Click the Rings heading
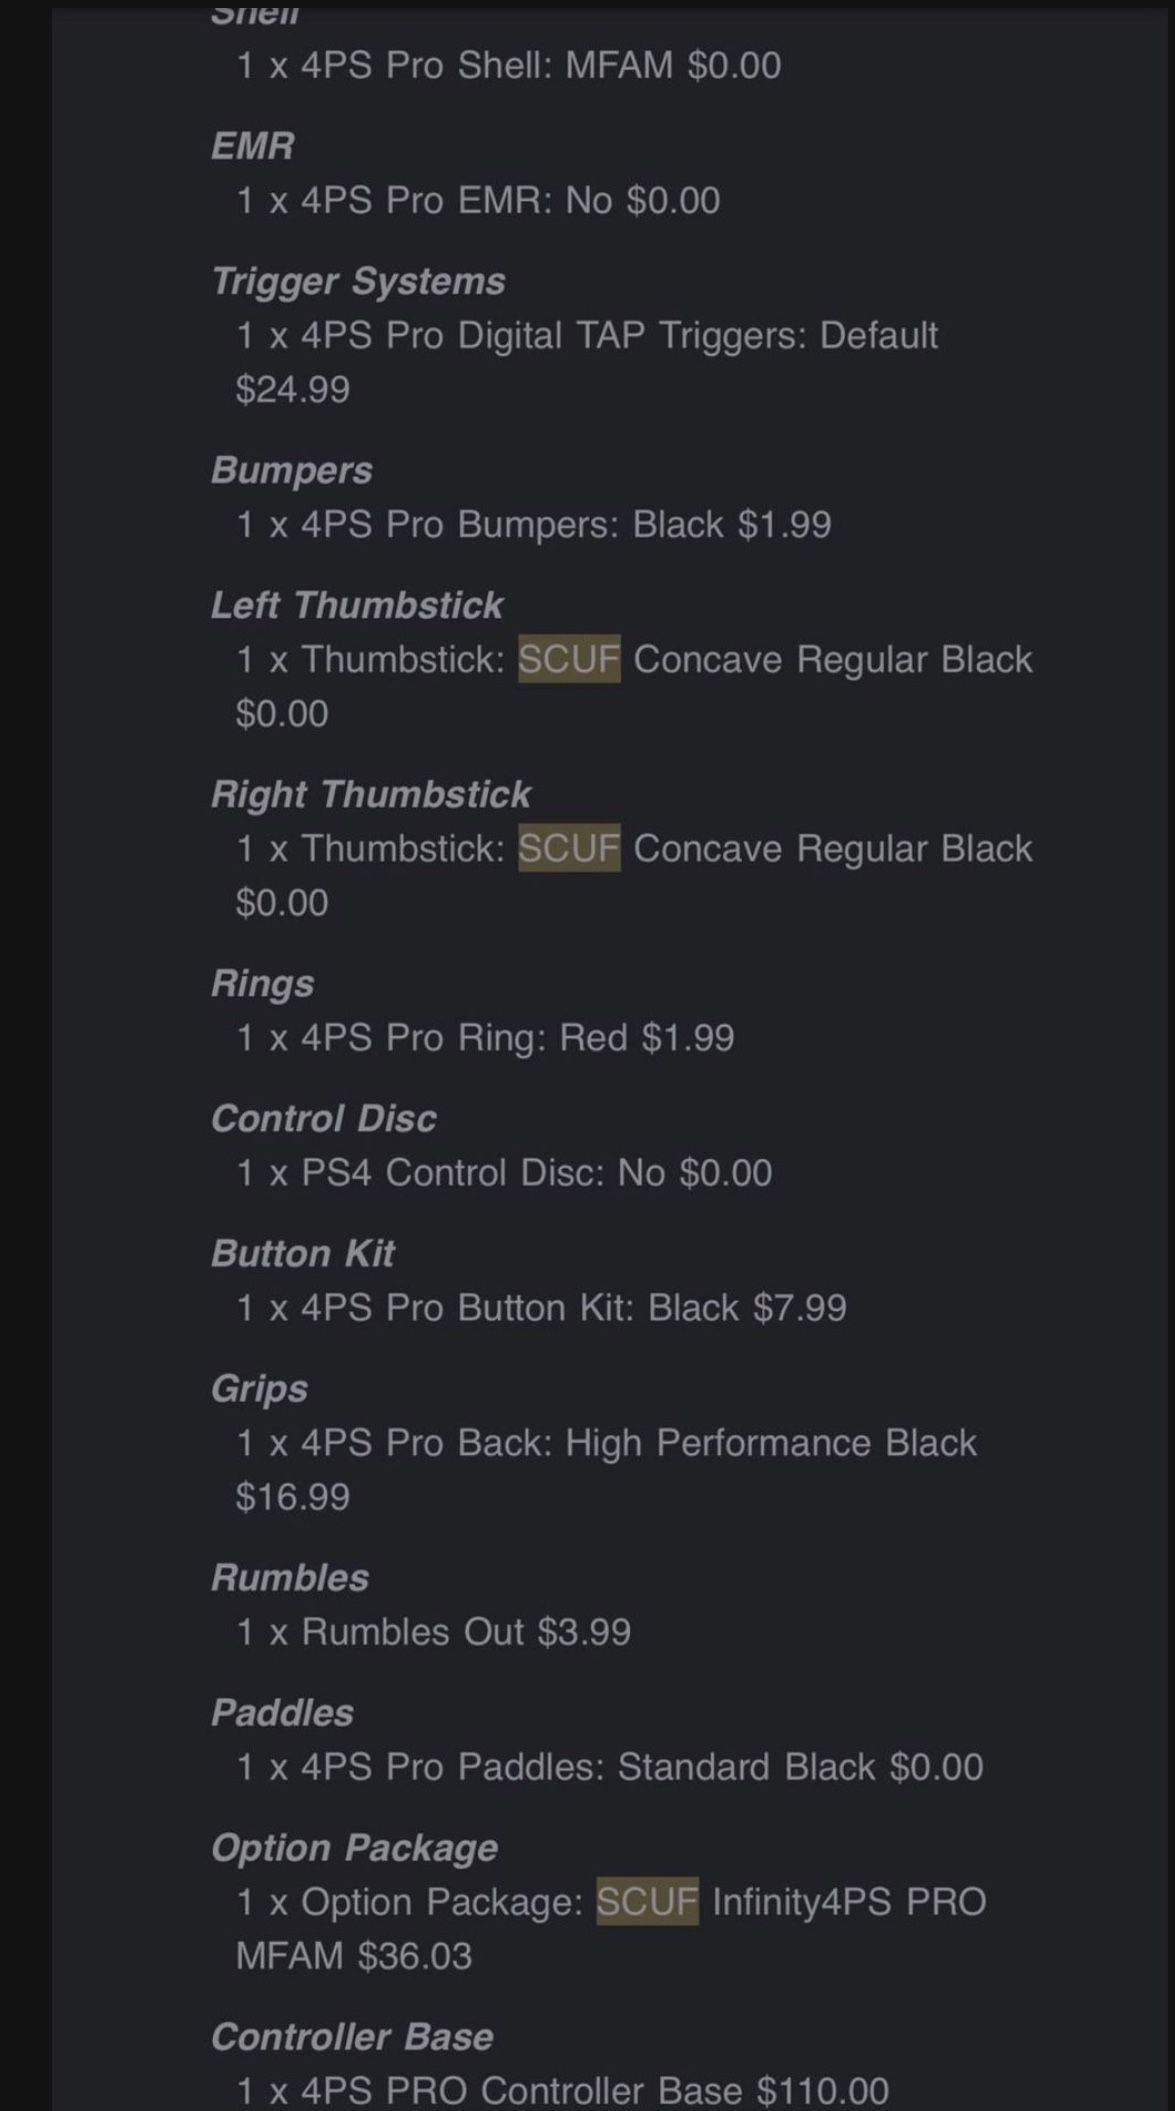Viewport: 1175px width, 2111px height. point(262,984)
